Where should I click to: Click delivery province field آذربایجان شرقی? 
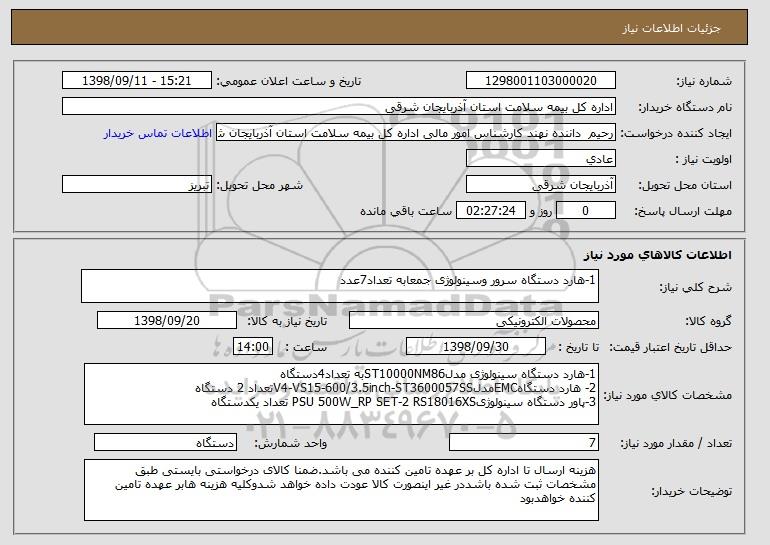(541, 185)
